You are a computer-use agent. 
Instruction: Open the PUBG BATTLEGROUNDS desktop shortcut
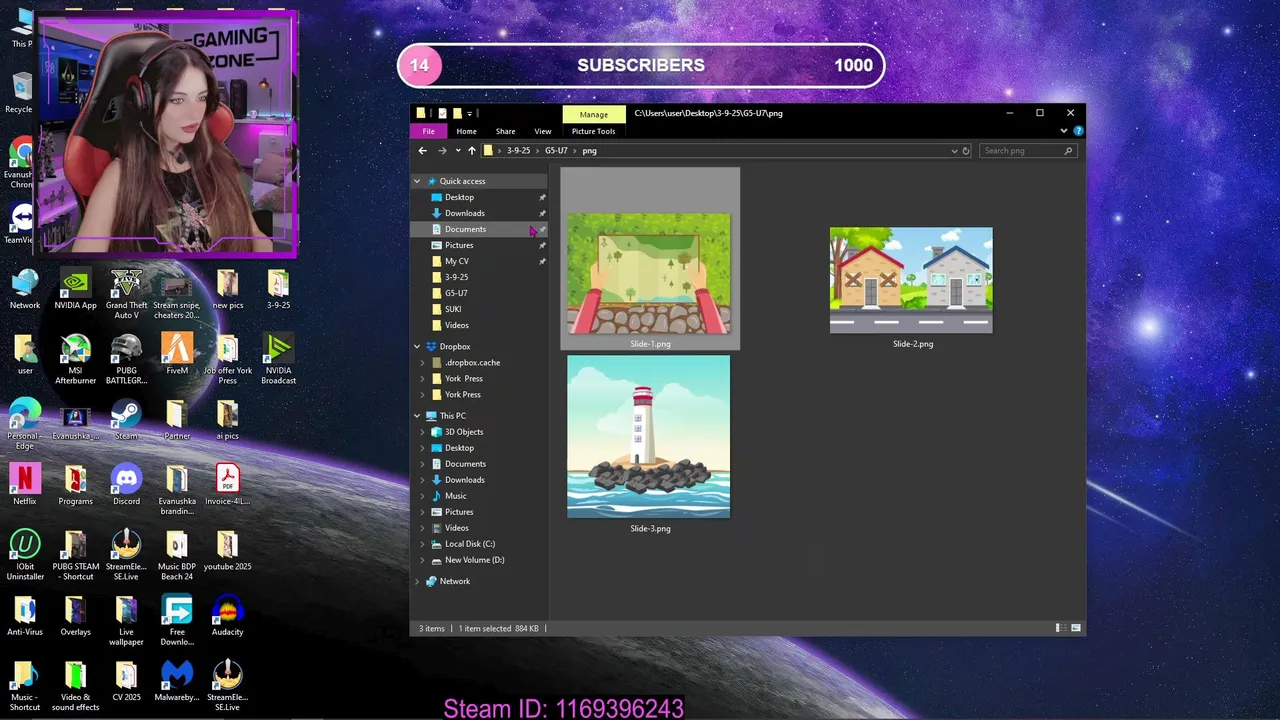click(126, 359)
